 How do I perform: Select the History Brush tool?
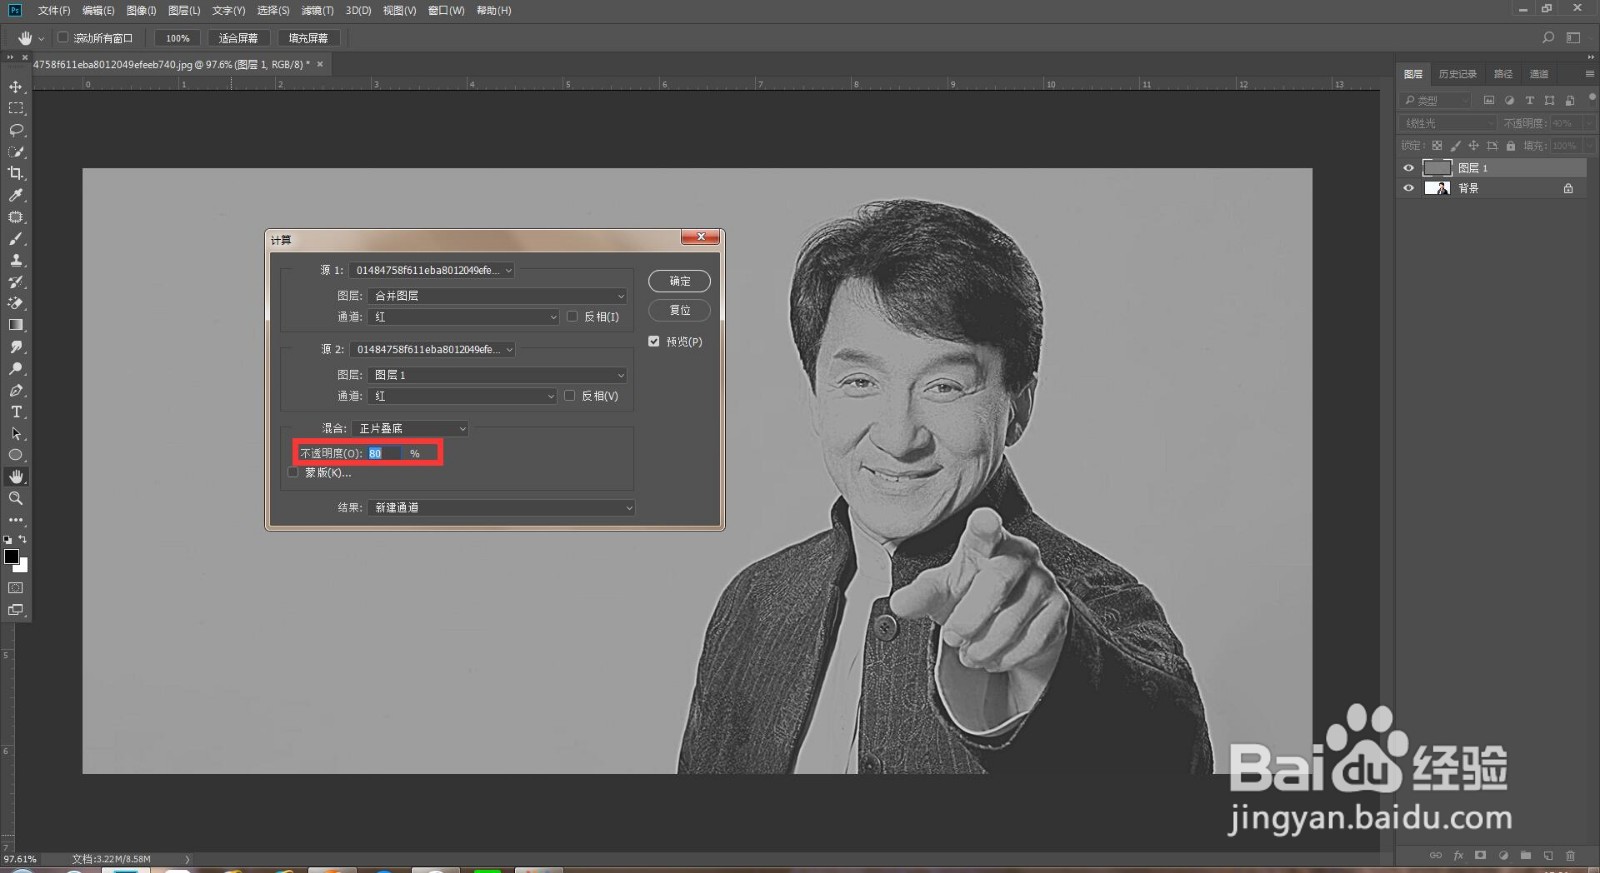click(16, 282)
